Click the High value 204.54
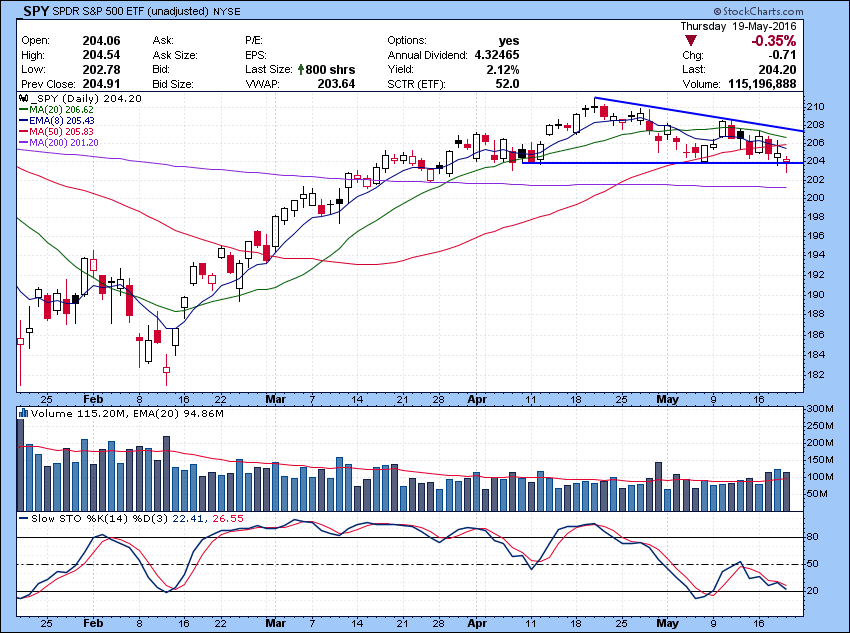Image resolution: width=850 pixels, height=633 pixels. 101,55
